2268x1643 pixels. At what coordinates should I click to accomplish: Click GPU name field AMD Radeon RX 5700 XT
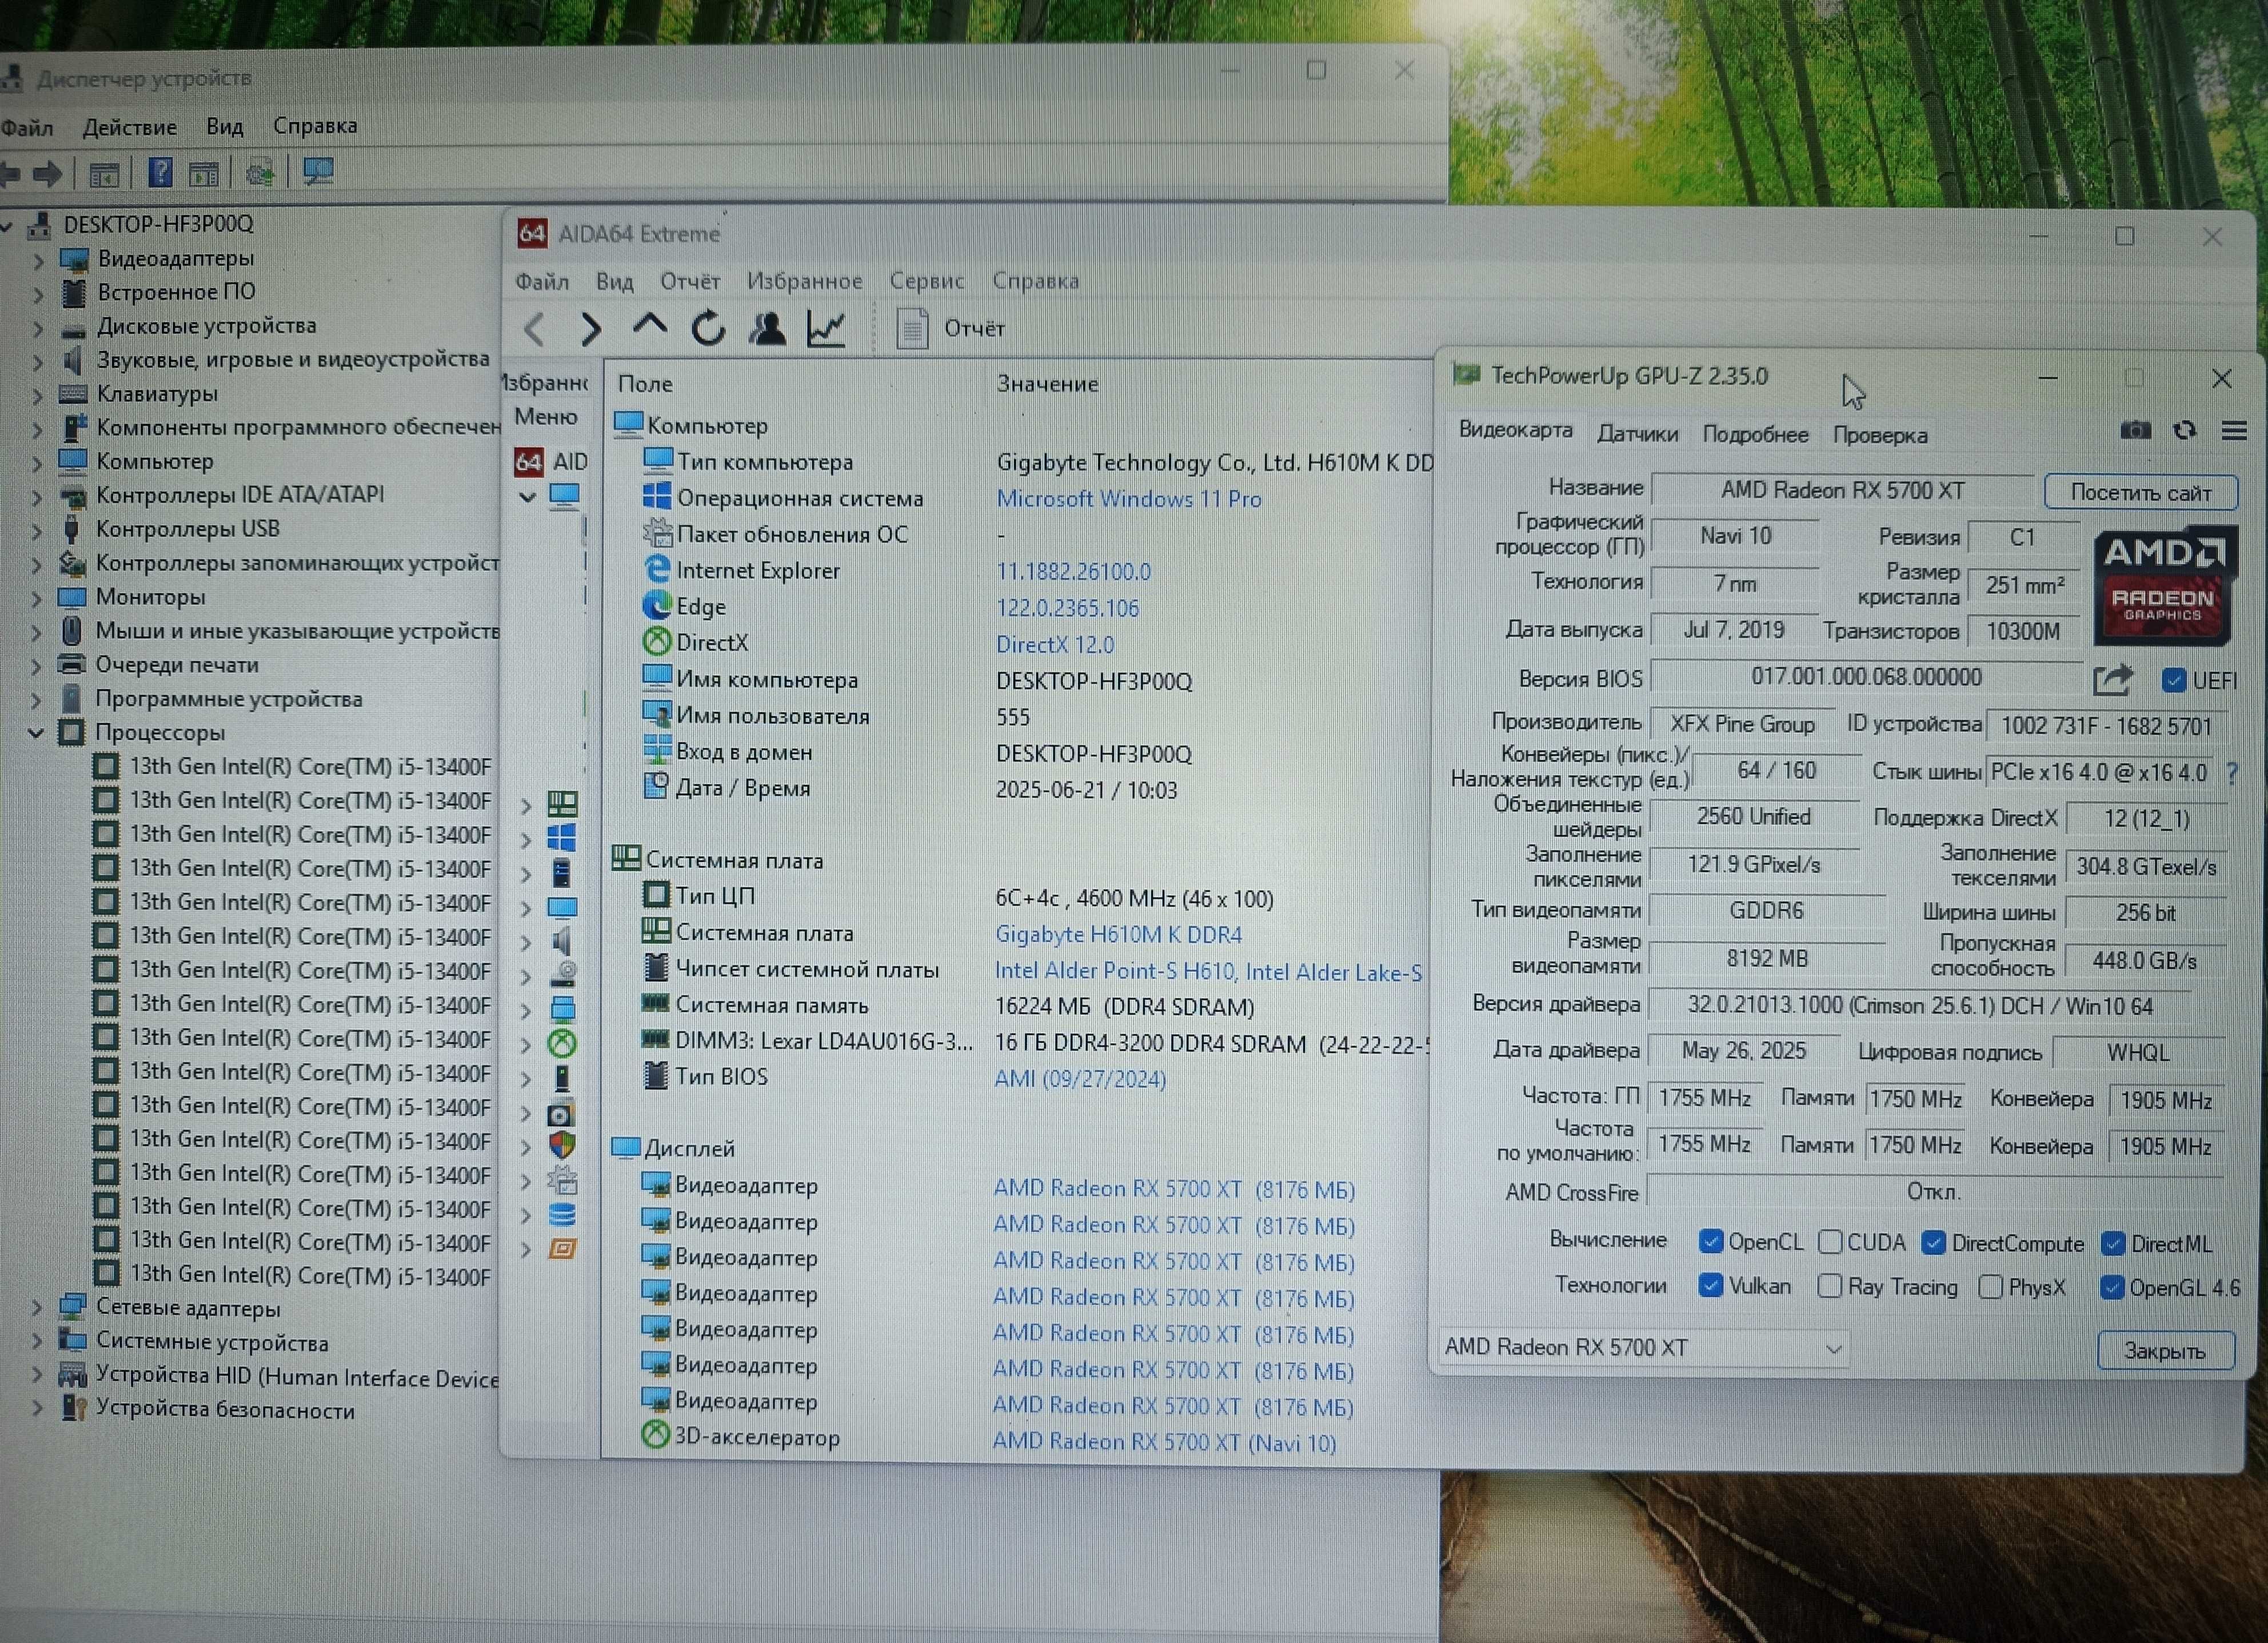pyautogui.click(x=1842, y=490)
